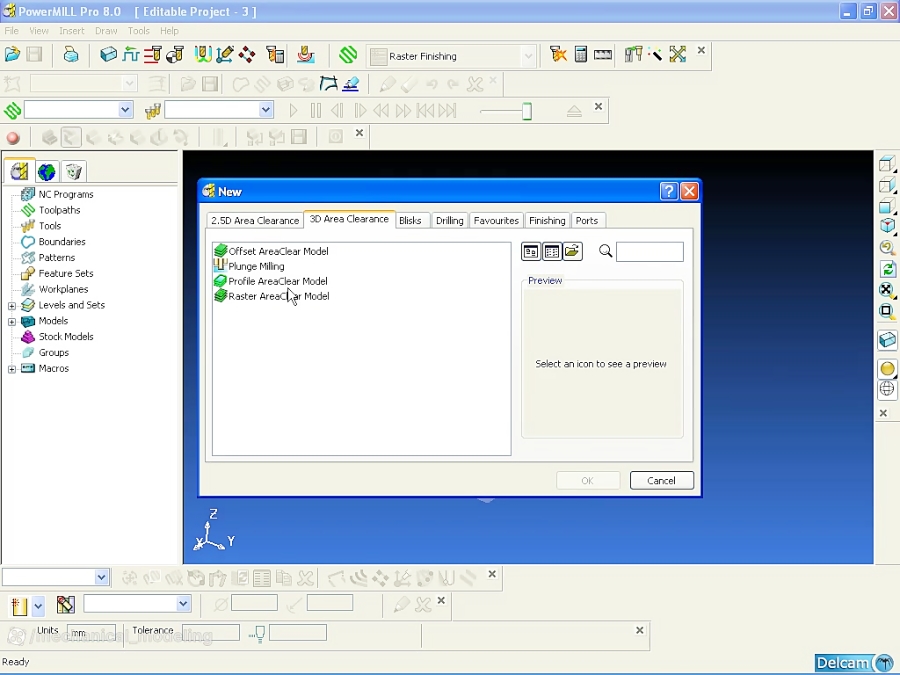Open the globe browser tab icon

pyautogui.click(x=46, y=171)
